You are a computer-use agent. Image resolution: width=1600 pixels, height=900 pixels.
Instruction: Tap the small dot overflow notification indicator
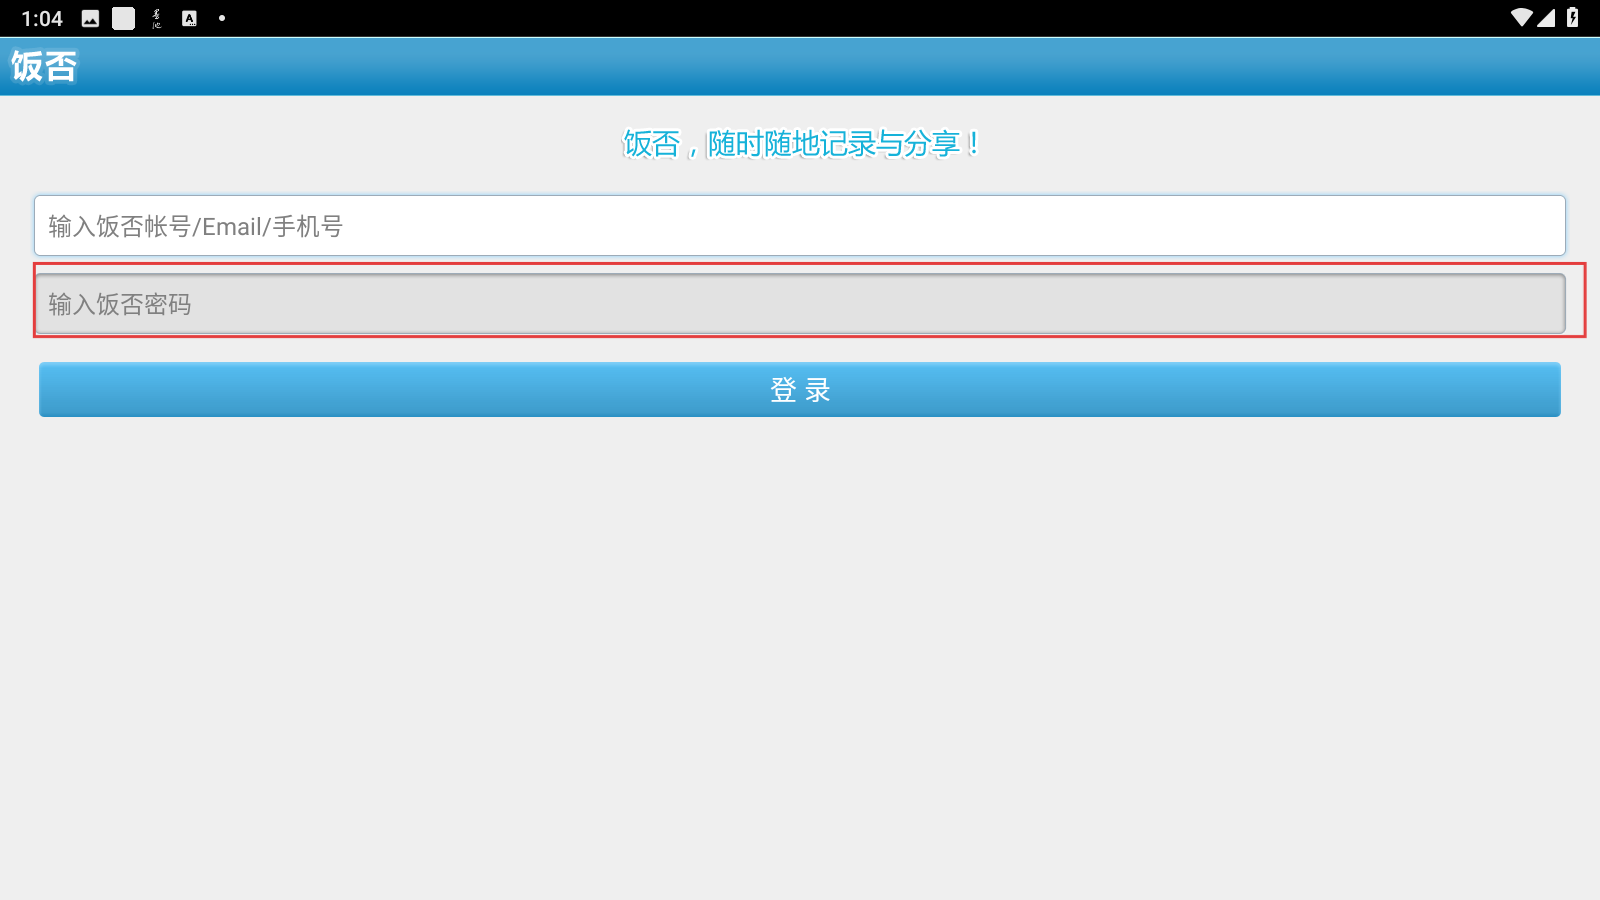221,18
